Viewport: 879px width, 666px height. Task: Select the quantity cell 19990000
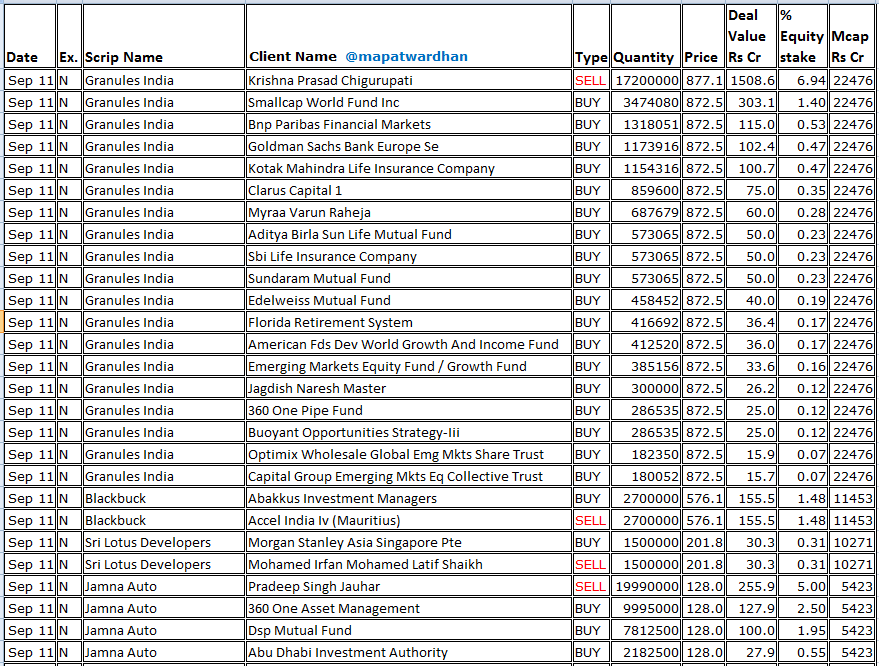click(x=646, y=586)
